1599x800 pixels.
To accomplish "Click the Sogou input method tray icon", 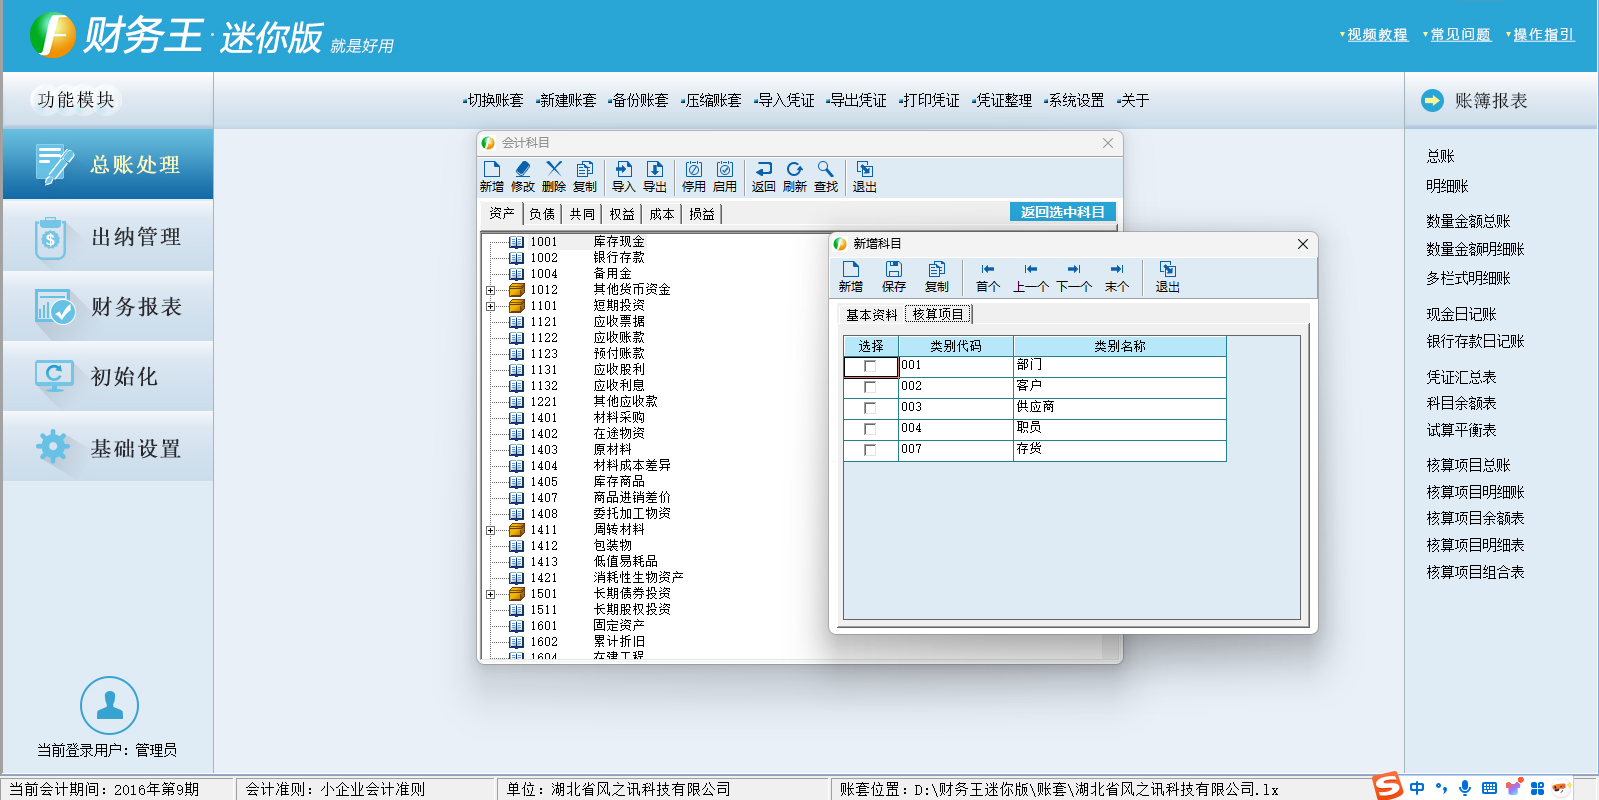I will (1388, 786).
